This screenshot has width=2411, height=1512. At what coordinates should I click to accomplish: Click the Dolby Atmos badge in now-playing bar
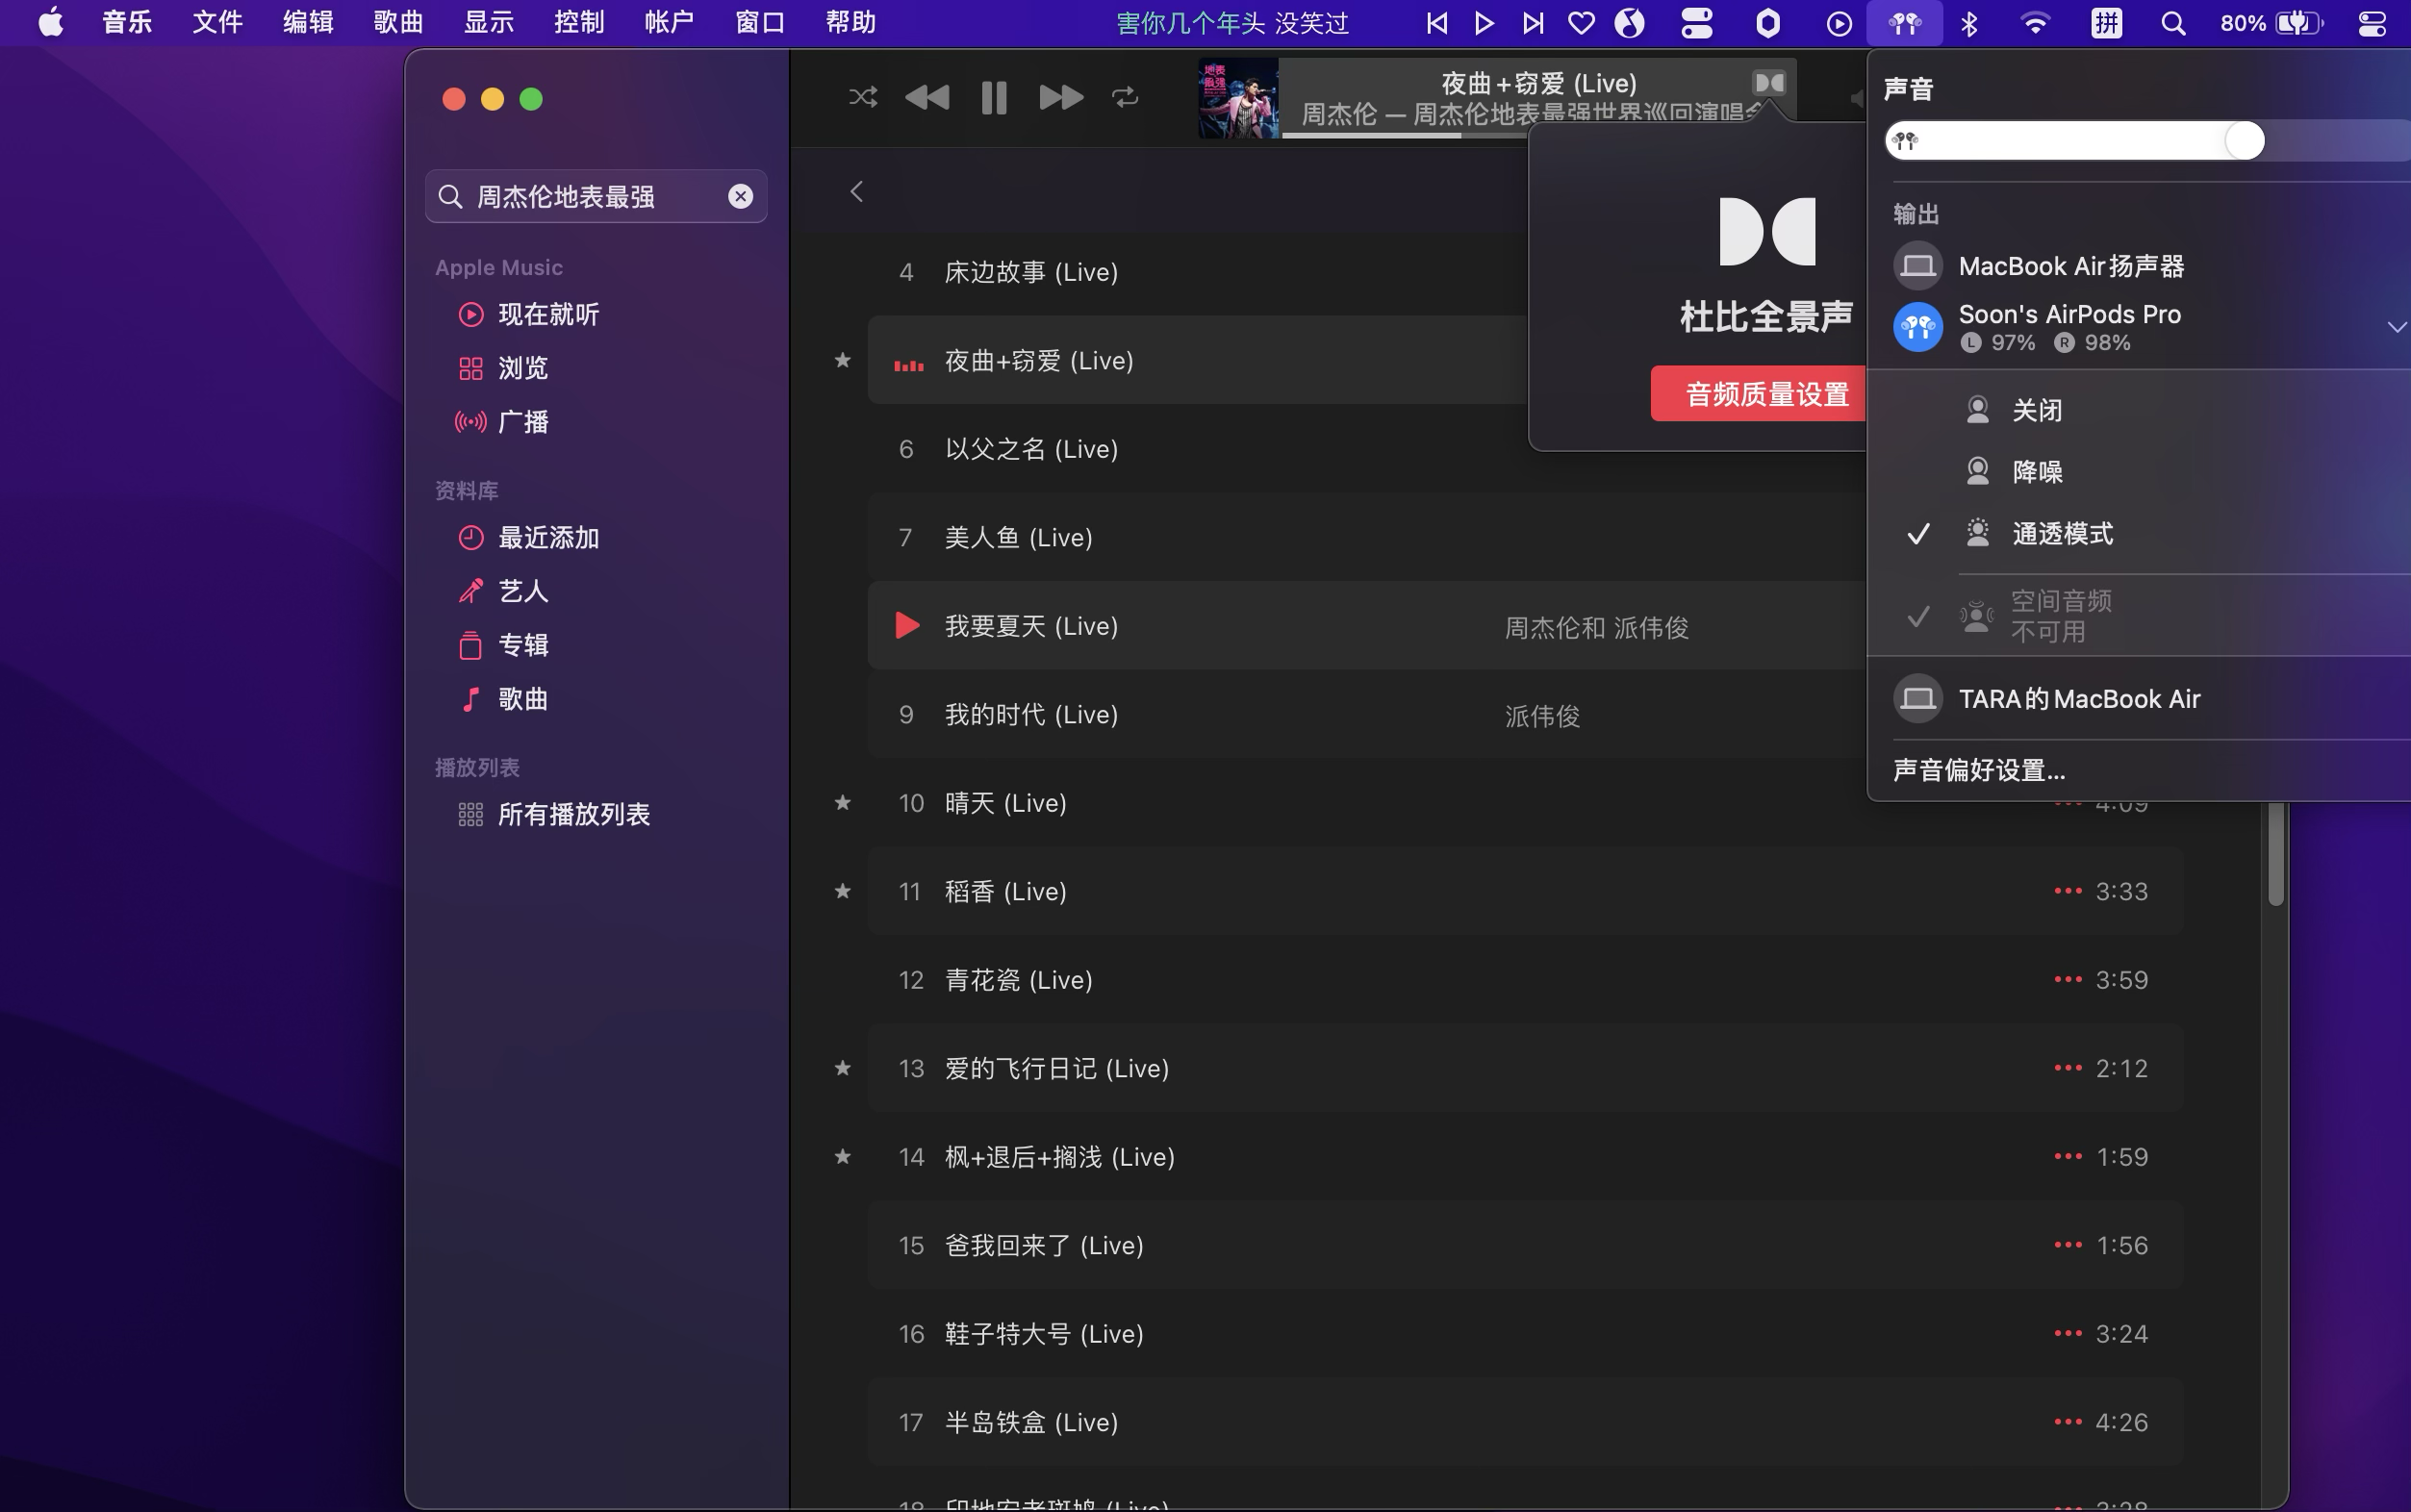1768,83
